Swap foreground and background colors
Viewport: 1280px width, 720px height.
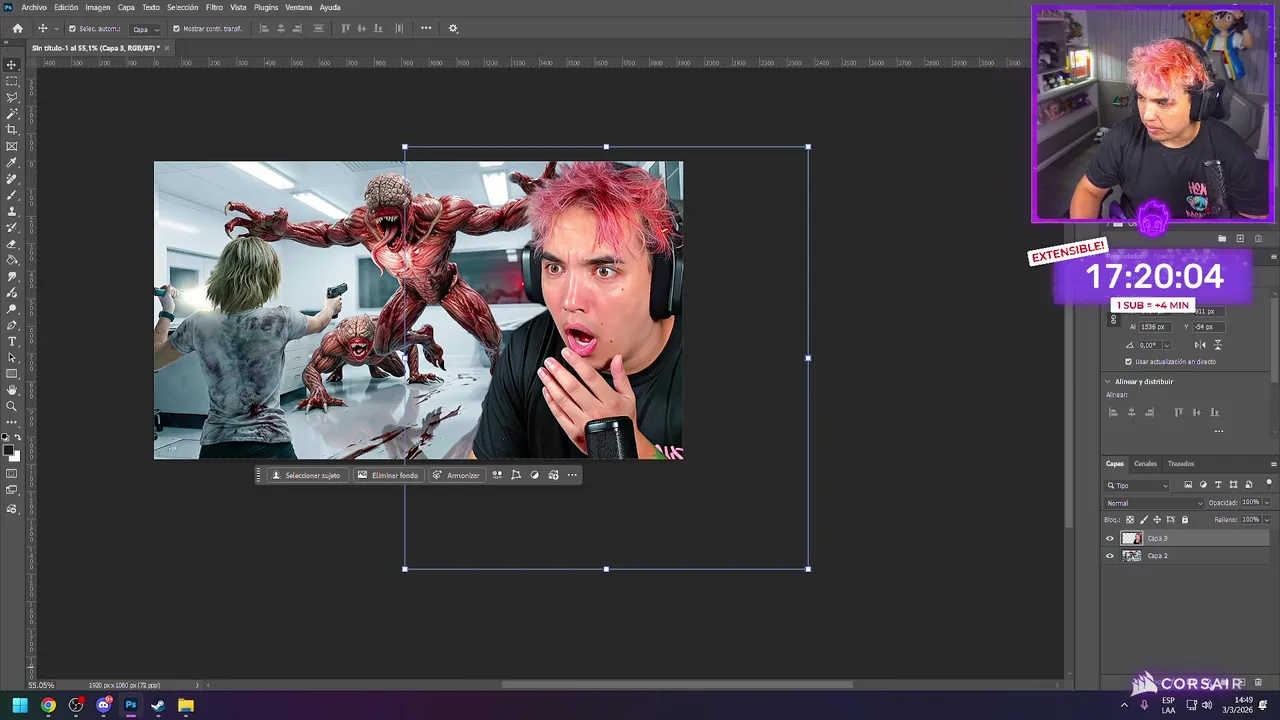point(17,438)
